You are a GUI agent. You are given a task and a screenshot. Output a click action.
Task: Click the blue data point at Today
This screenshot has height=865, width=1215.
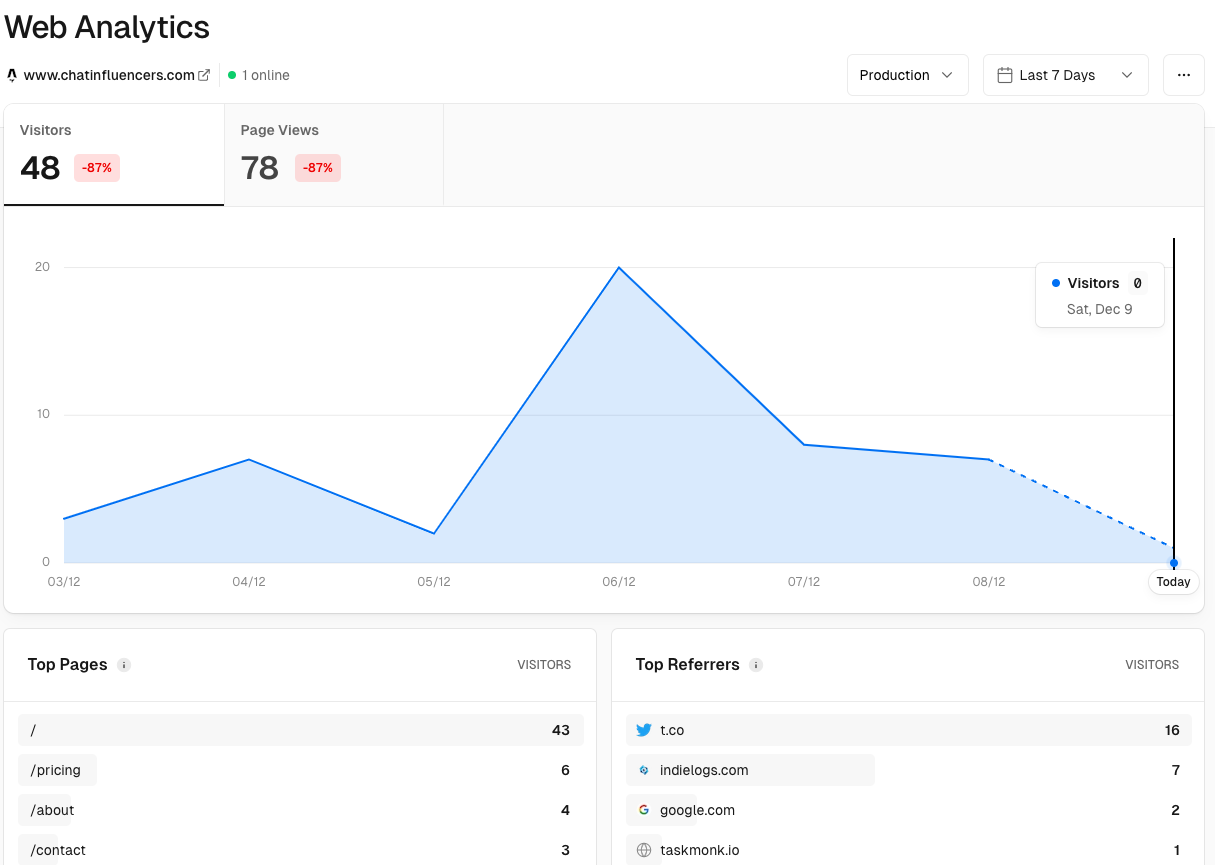[x=1174, y=563]
